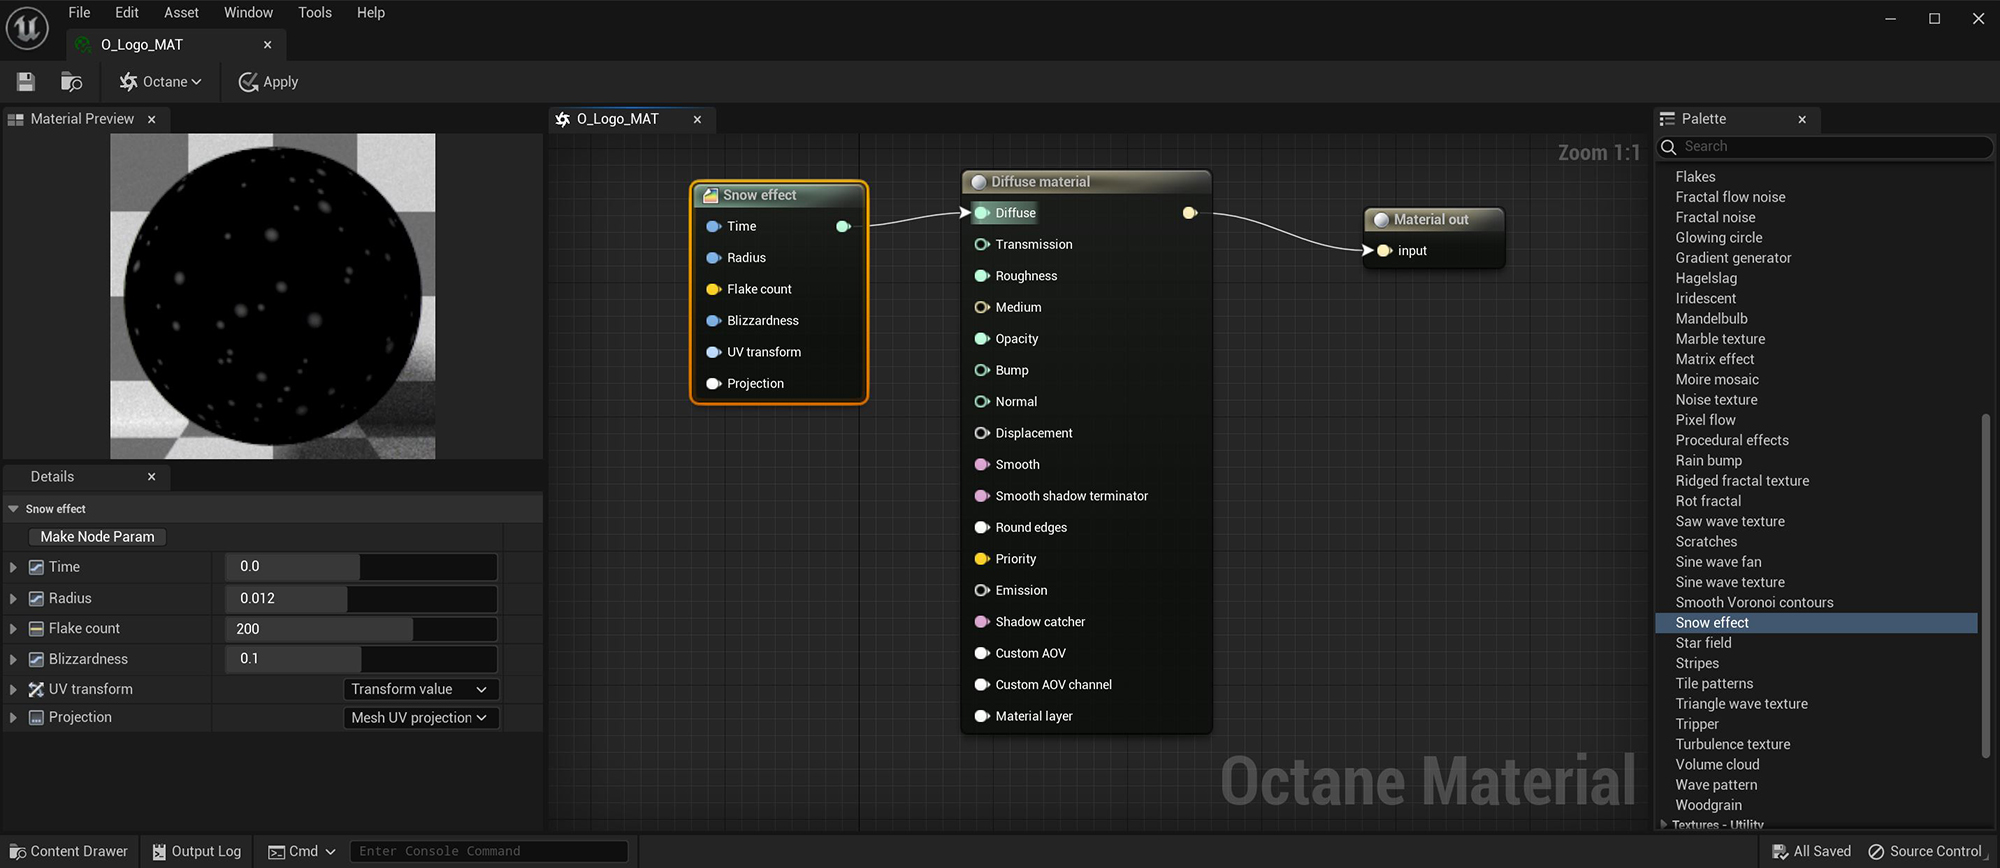Select Star field in the Palette
This screenshot has width=2000, height=868.
[x=1703, y=644]
